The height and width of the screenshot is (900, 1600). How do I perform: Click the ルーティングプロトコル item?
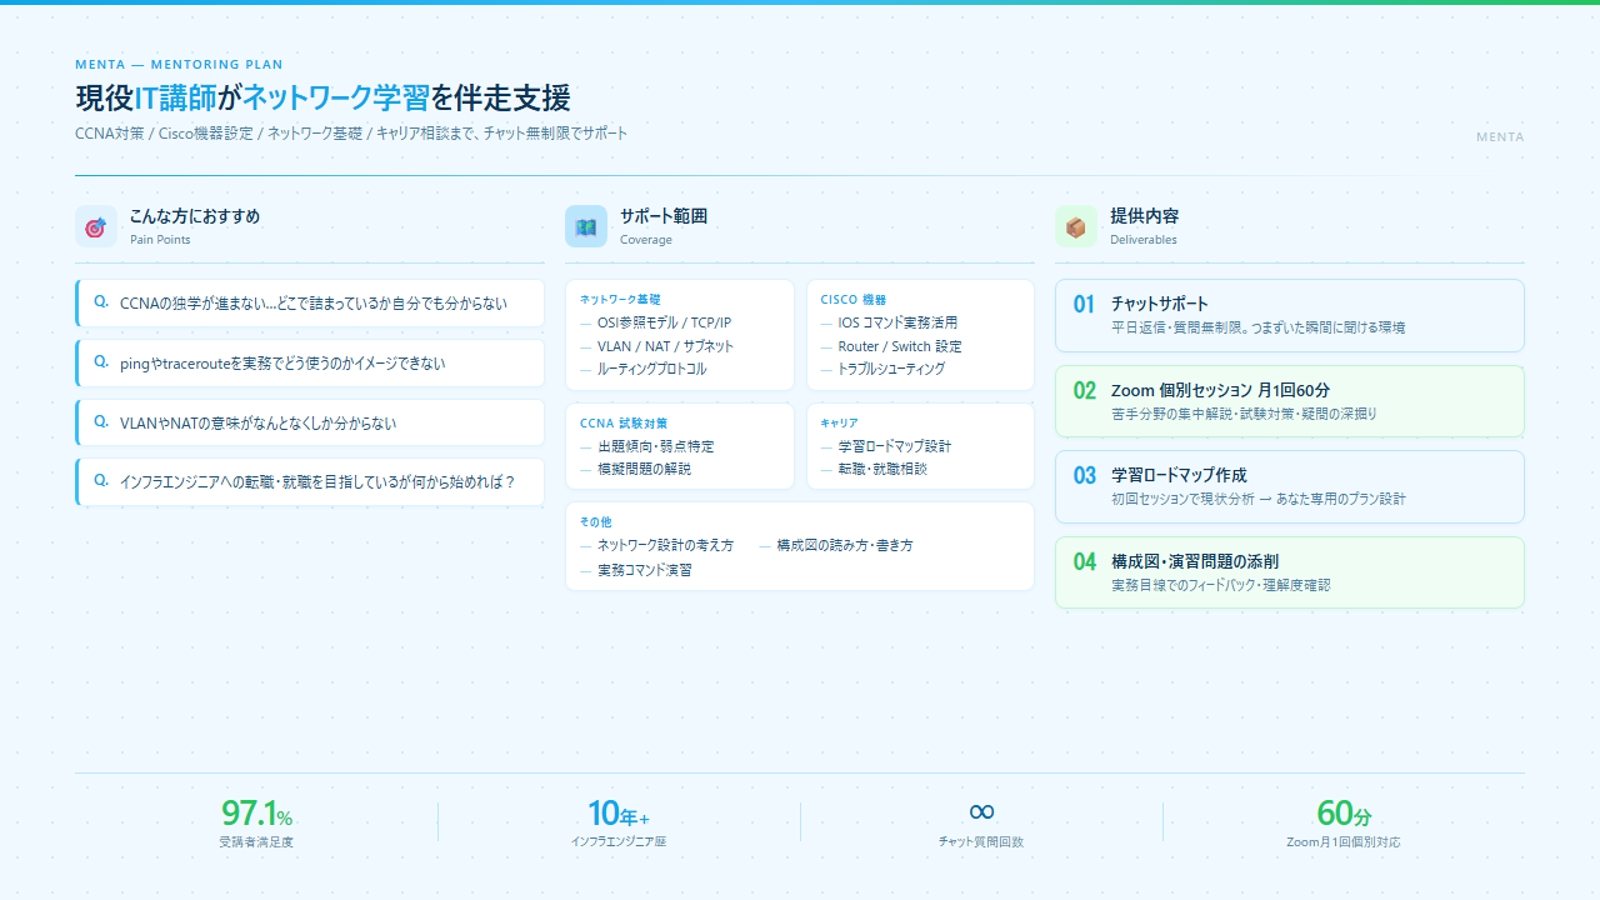(652, 369)
